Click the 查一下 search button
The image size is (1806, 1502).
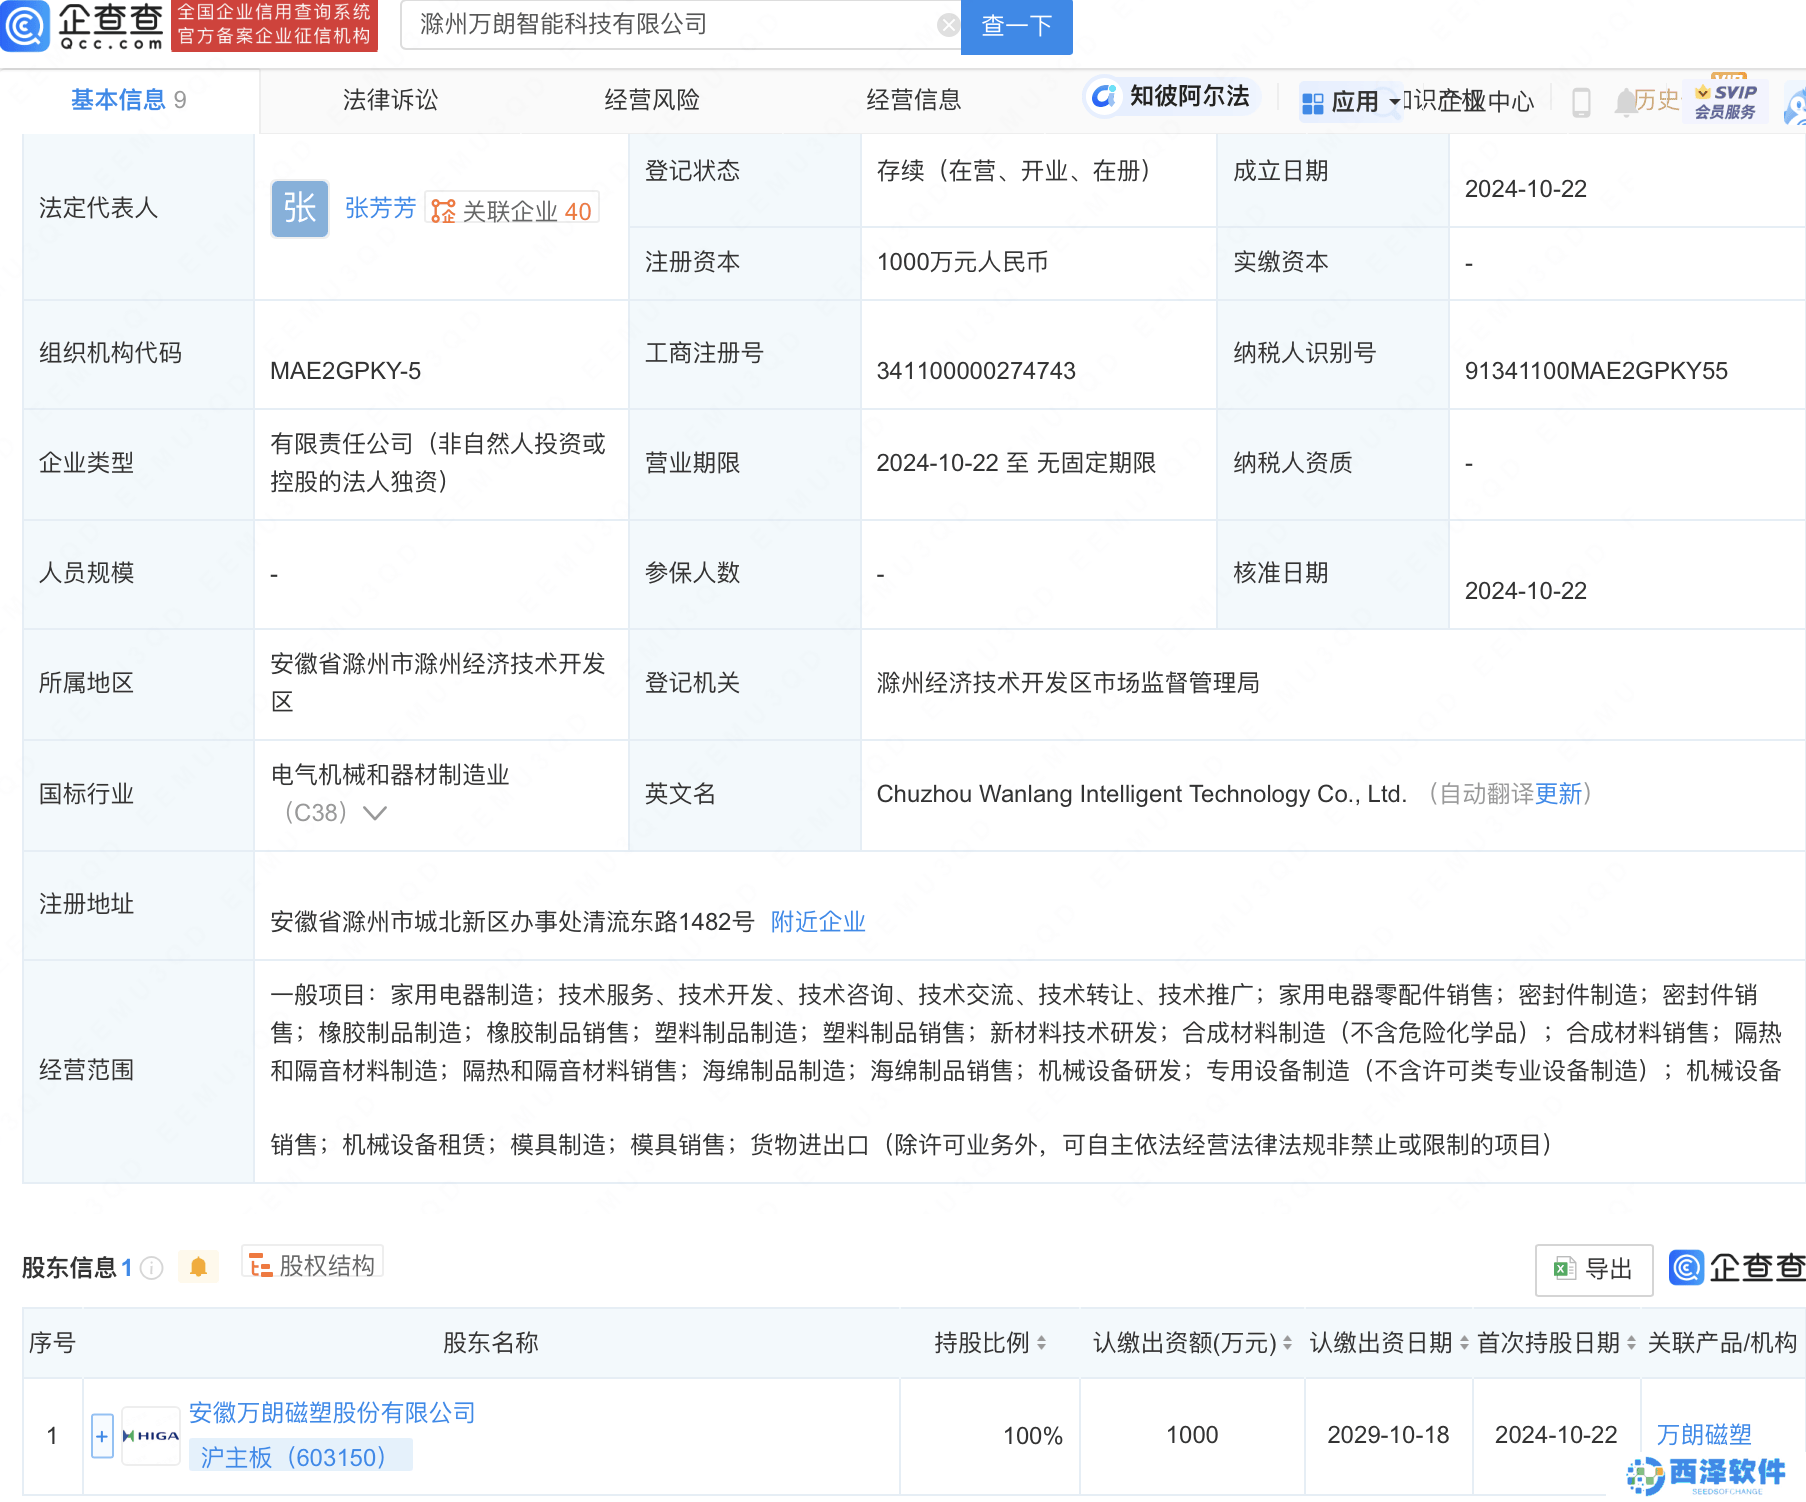coord(1016,26)
